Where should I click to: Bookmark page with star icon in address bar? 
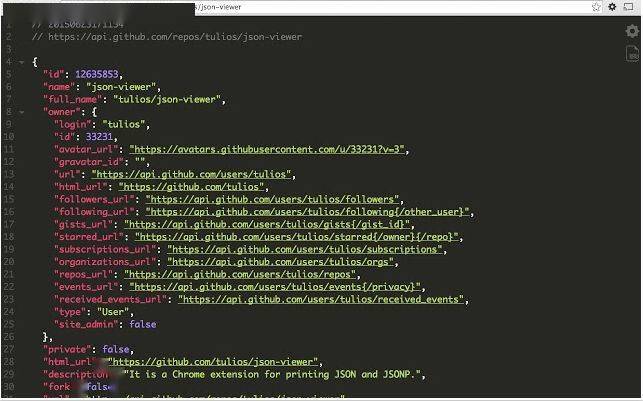[x=596, y=7]
